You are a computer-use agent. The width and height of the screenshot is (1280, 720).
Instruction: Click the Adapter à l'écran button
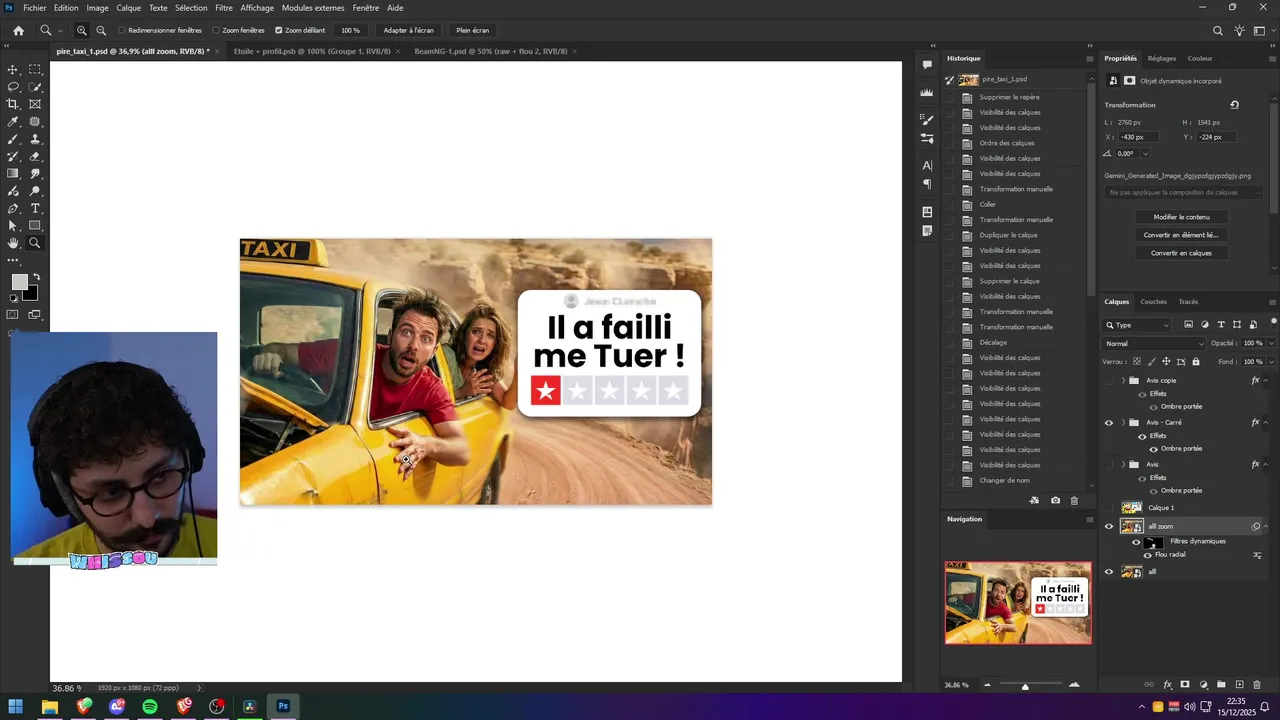(409, 31)
